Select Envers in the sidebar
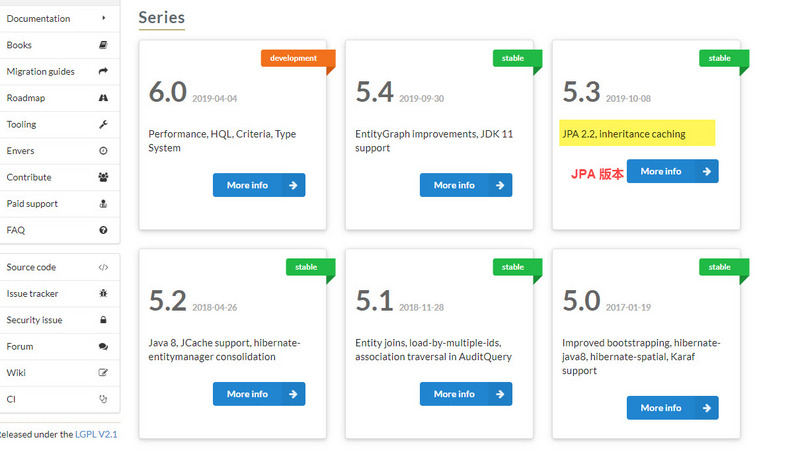This screenshot has width=800, height=458. point(60,151)
